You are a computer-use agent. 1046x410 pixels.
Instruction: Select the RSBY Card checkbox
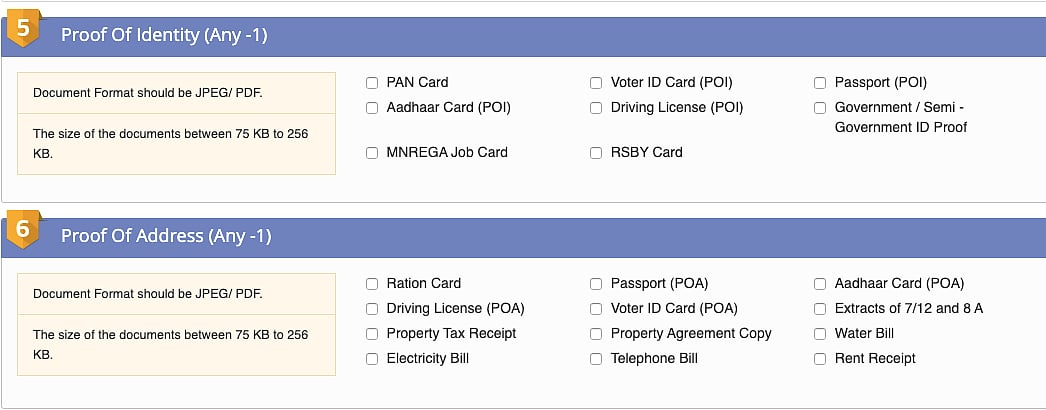tap(596, 153)
